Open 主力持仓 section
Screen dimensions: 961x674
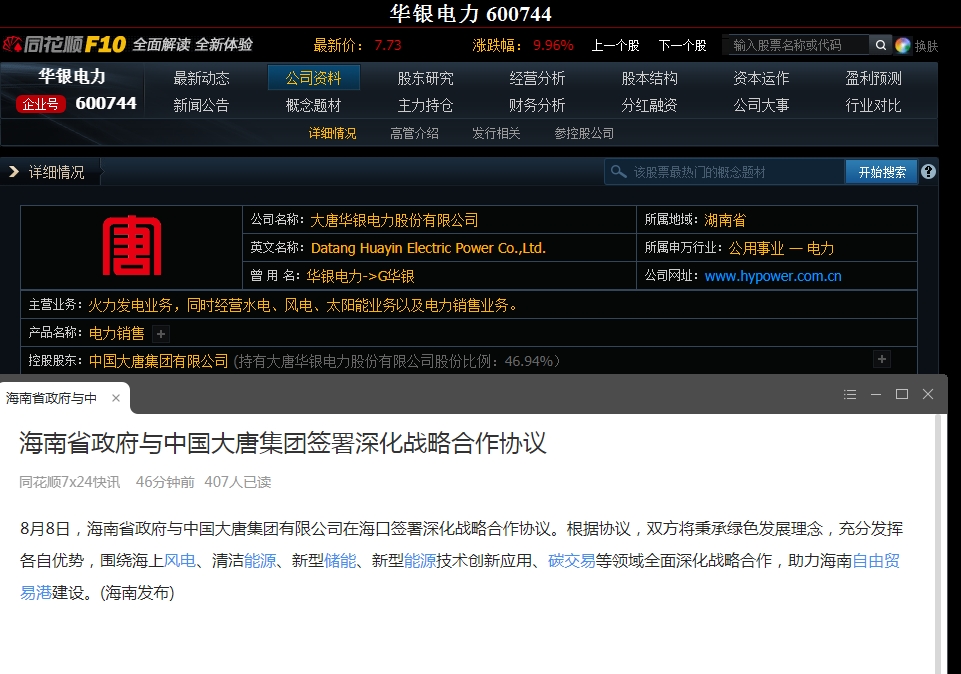click(x=425, y=105)
